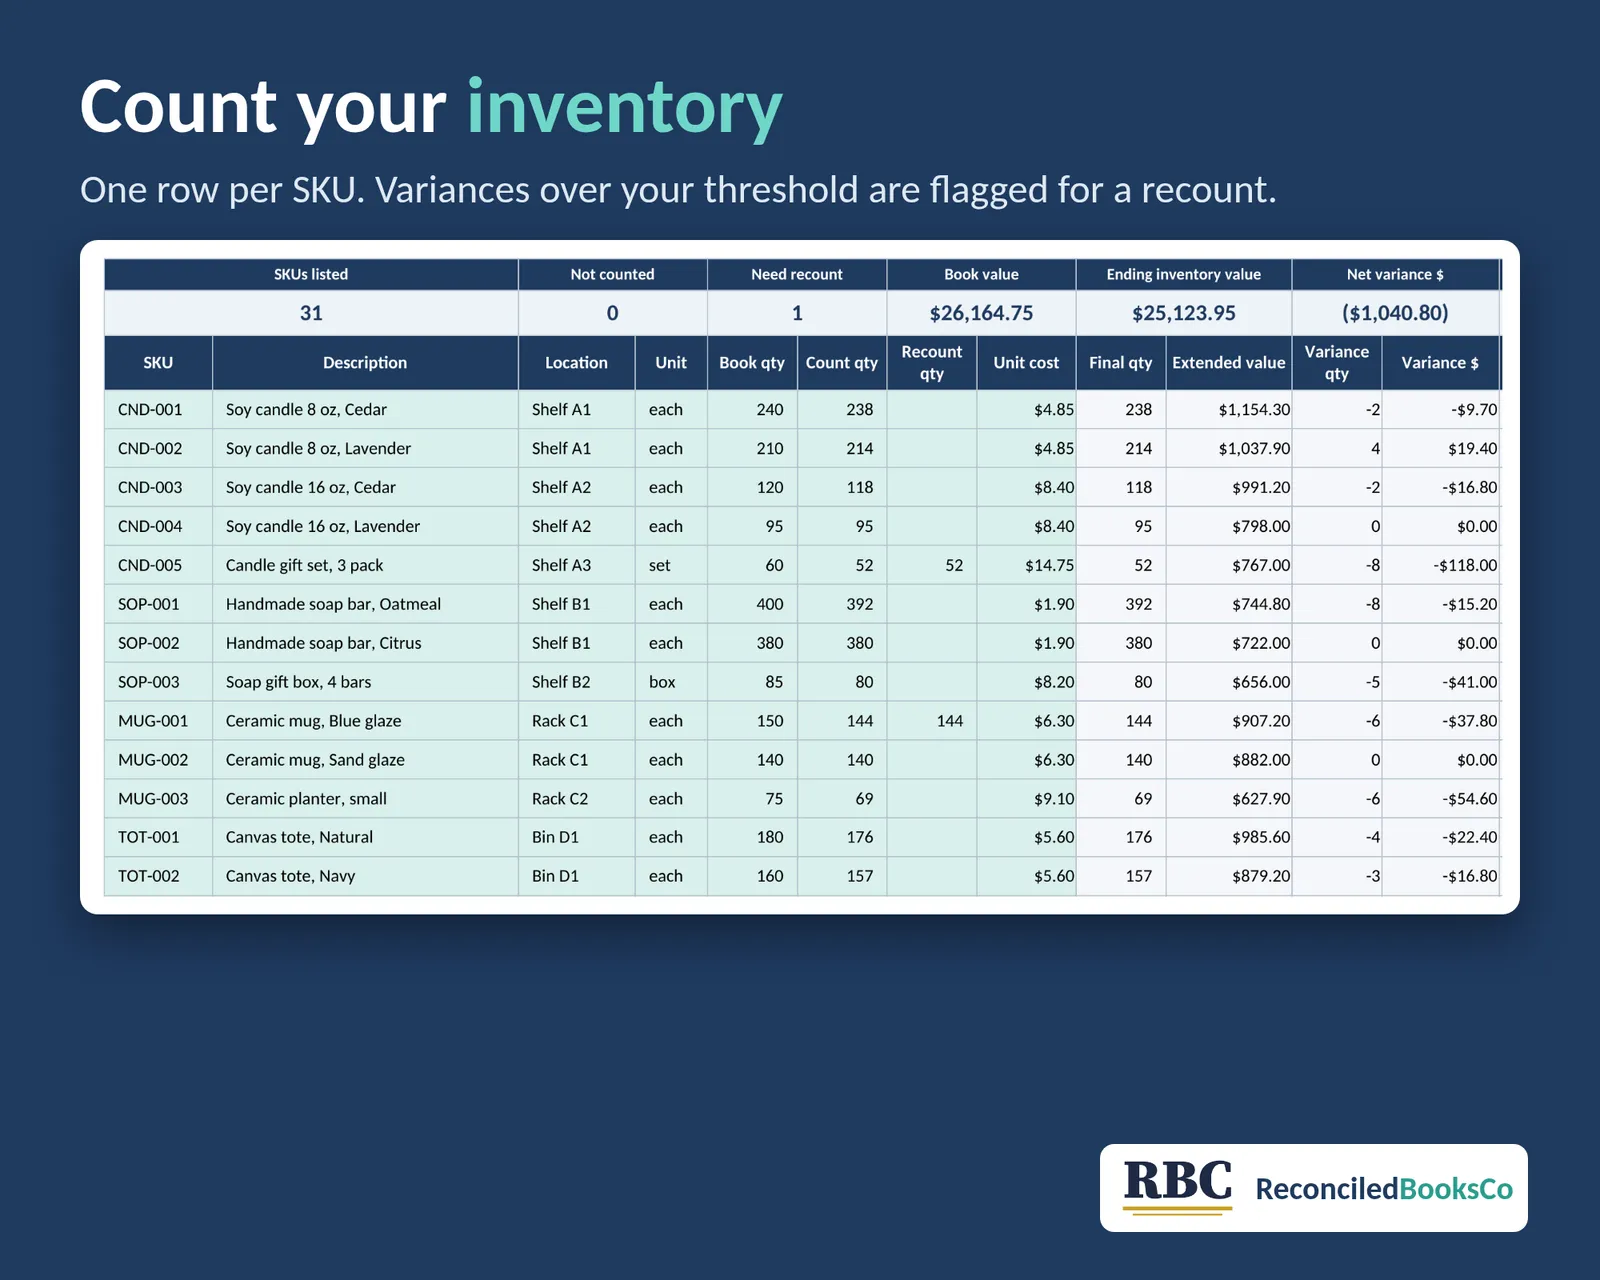Select book qty 400 for SOP-001

(x=752, y=605)
